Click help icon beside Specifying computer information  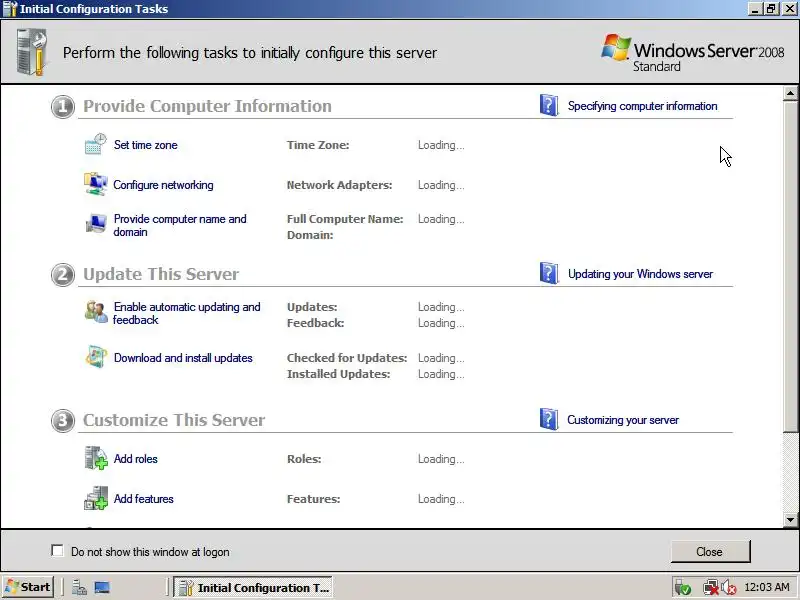coord(549,106)
